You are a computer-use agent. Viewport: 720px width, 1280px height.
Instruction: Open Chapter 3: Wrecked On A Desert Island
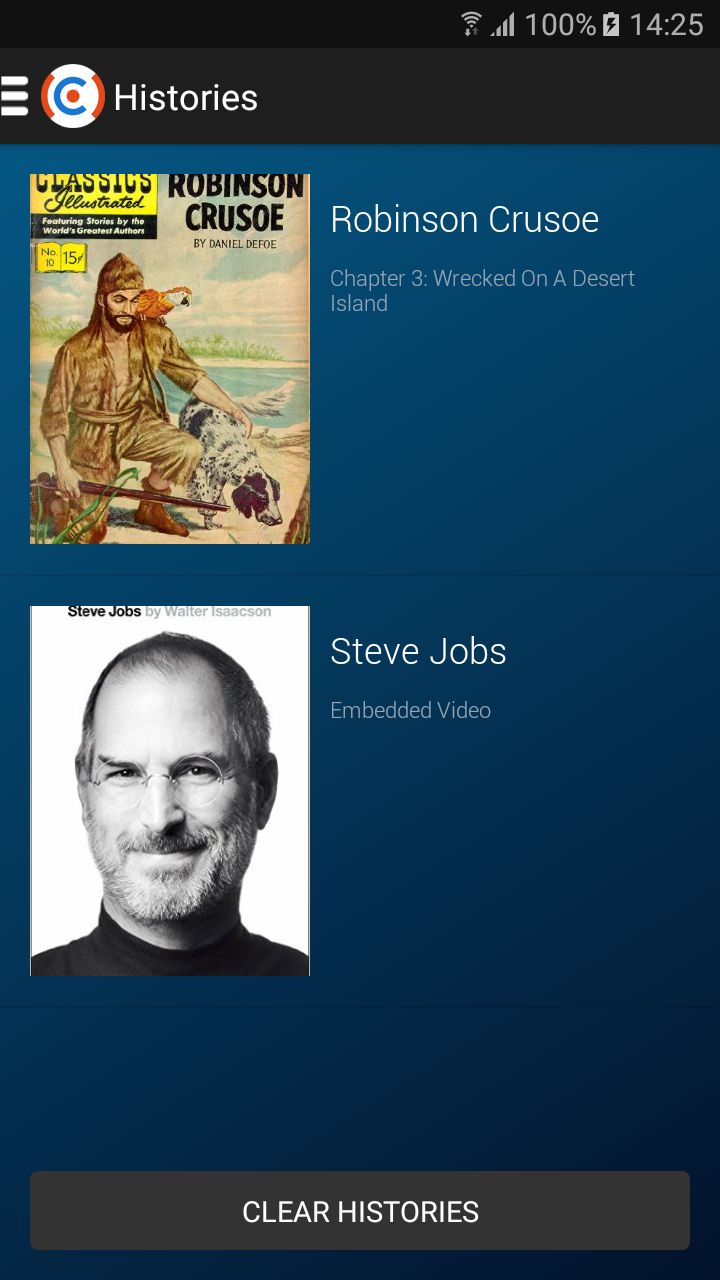pos(483,291)
